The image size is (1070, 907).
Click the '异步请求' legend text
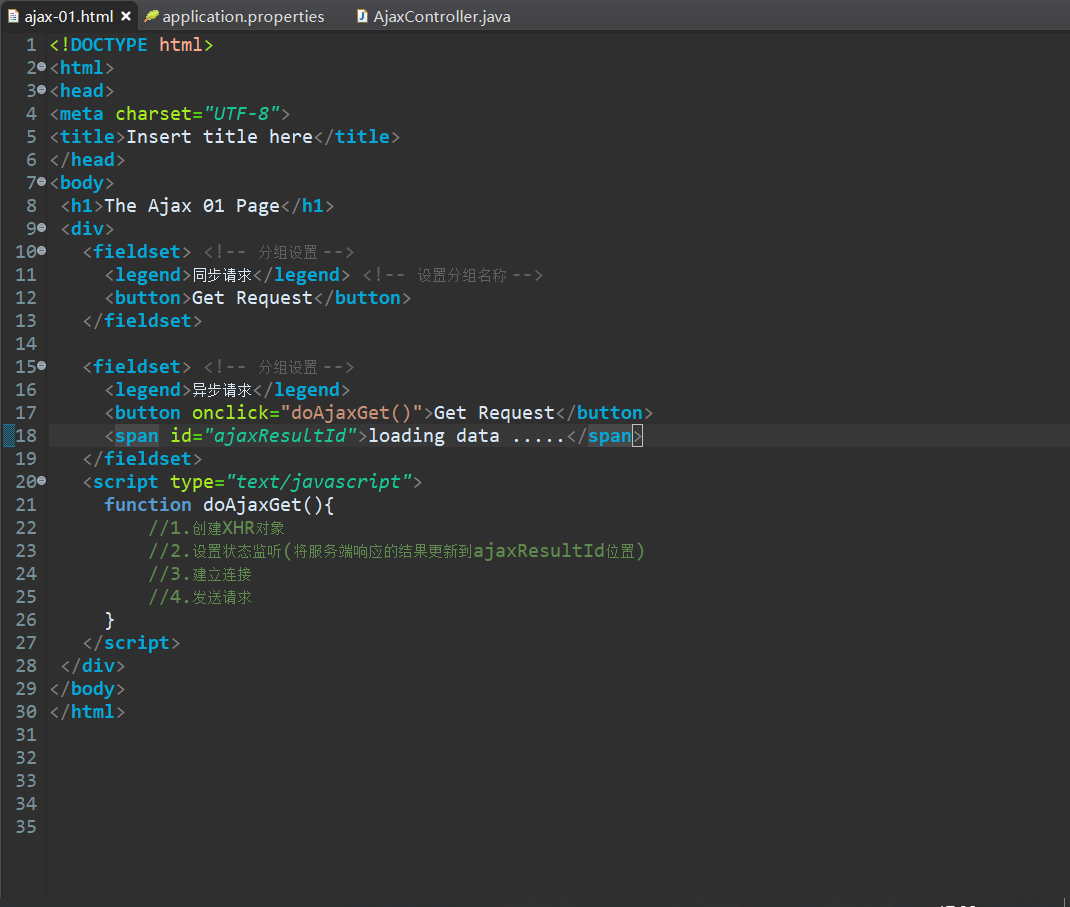[x=222, y=390]
